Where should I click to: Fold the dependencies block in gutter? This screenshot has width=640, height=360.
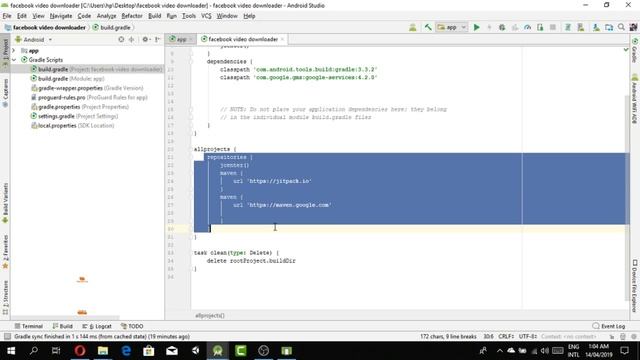click(x=191, y=62)
